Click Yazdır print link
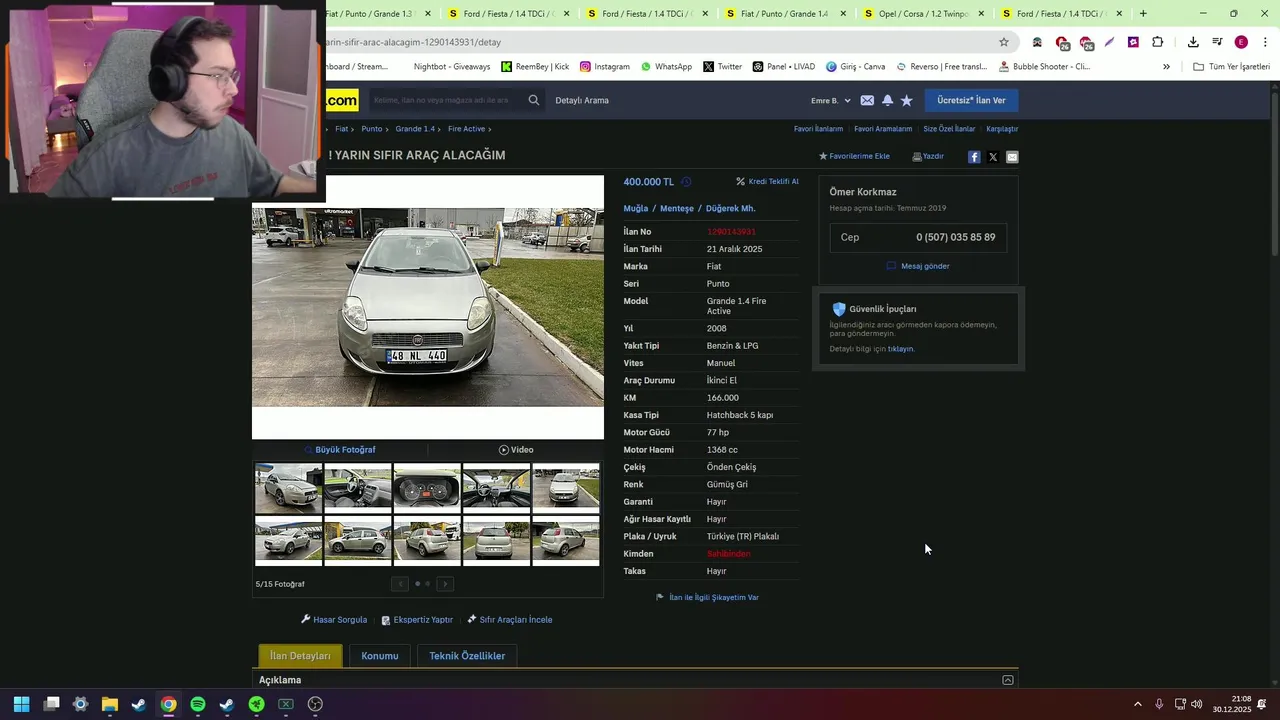The width and height of the screenshot is (1280, 720). [928, 156]
